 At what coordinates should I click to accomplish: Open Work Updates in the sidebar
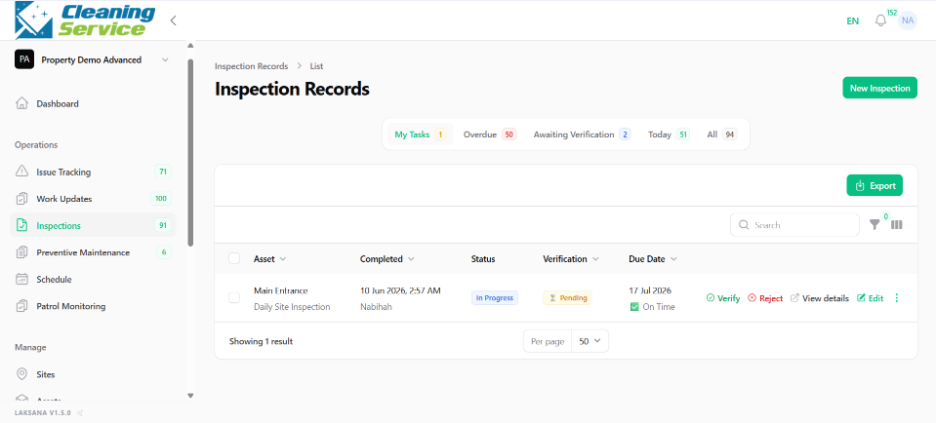coord(93,199)
